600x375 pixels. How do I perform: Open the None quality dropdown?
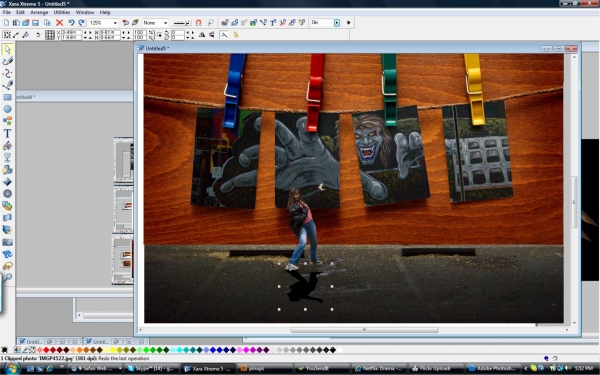165,23
